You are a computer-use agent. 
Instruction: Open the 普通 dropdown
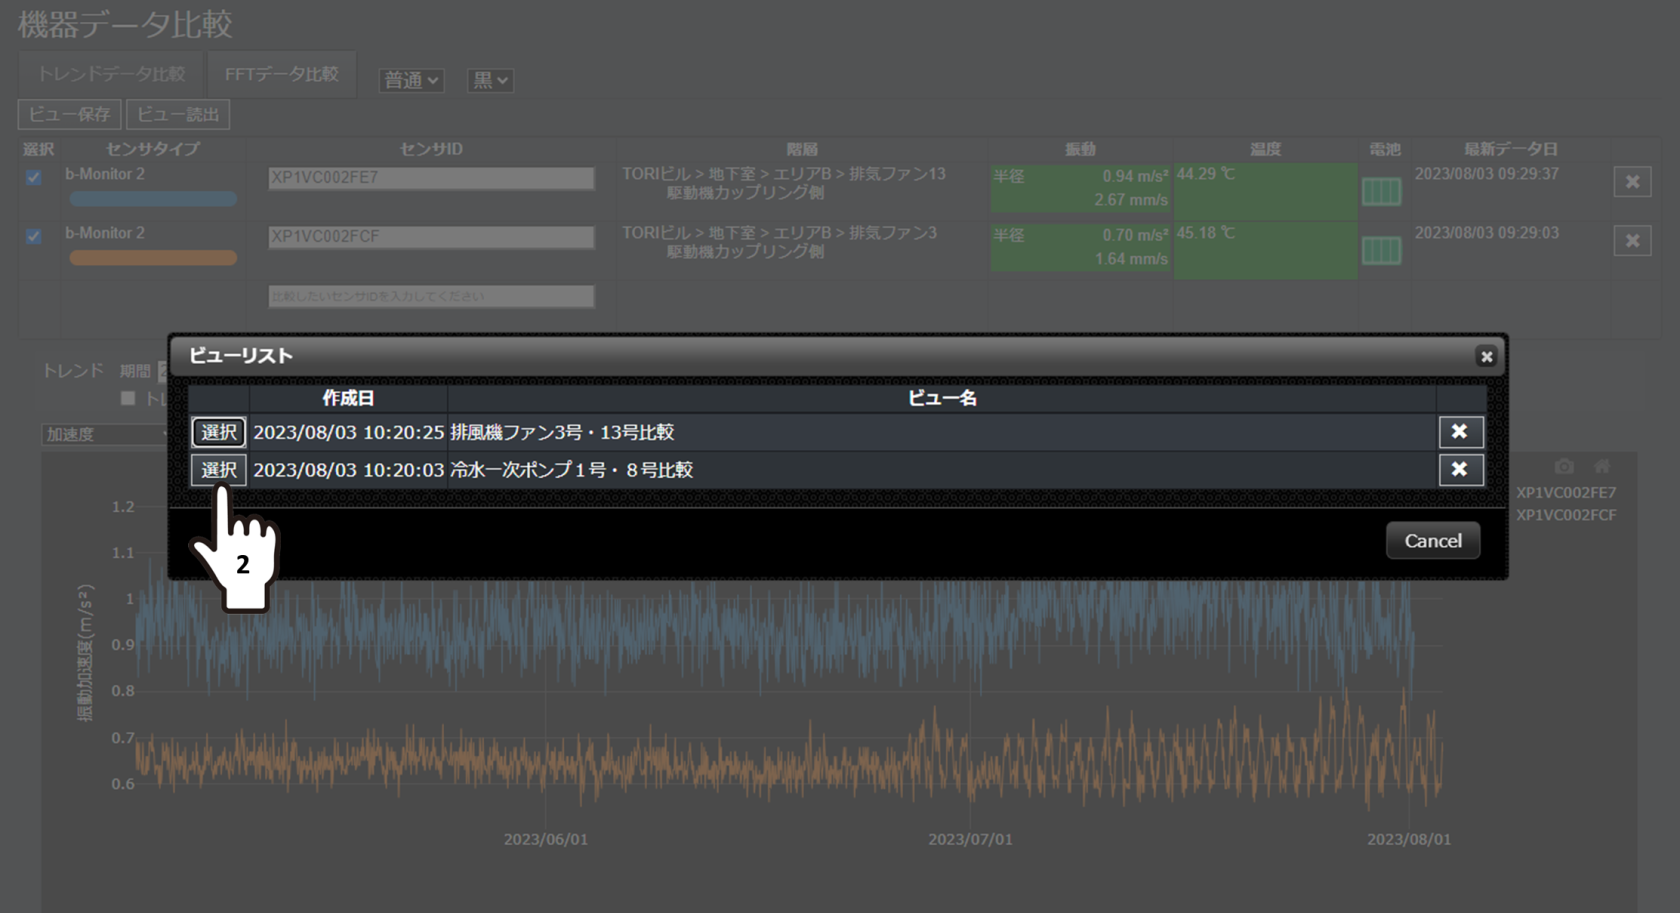tap(411, 80)
